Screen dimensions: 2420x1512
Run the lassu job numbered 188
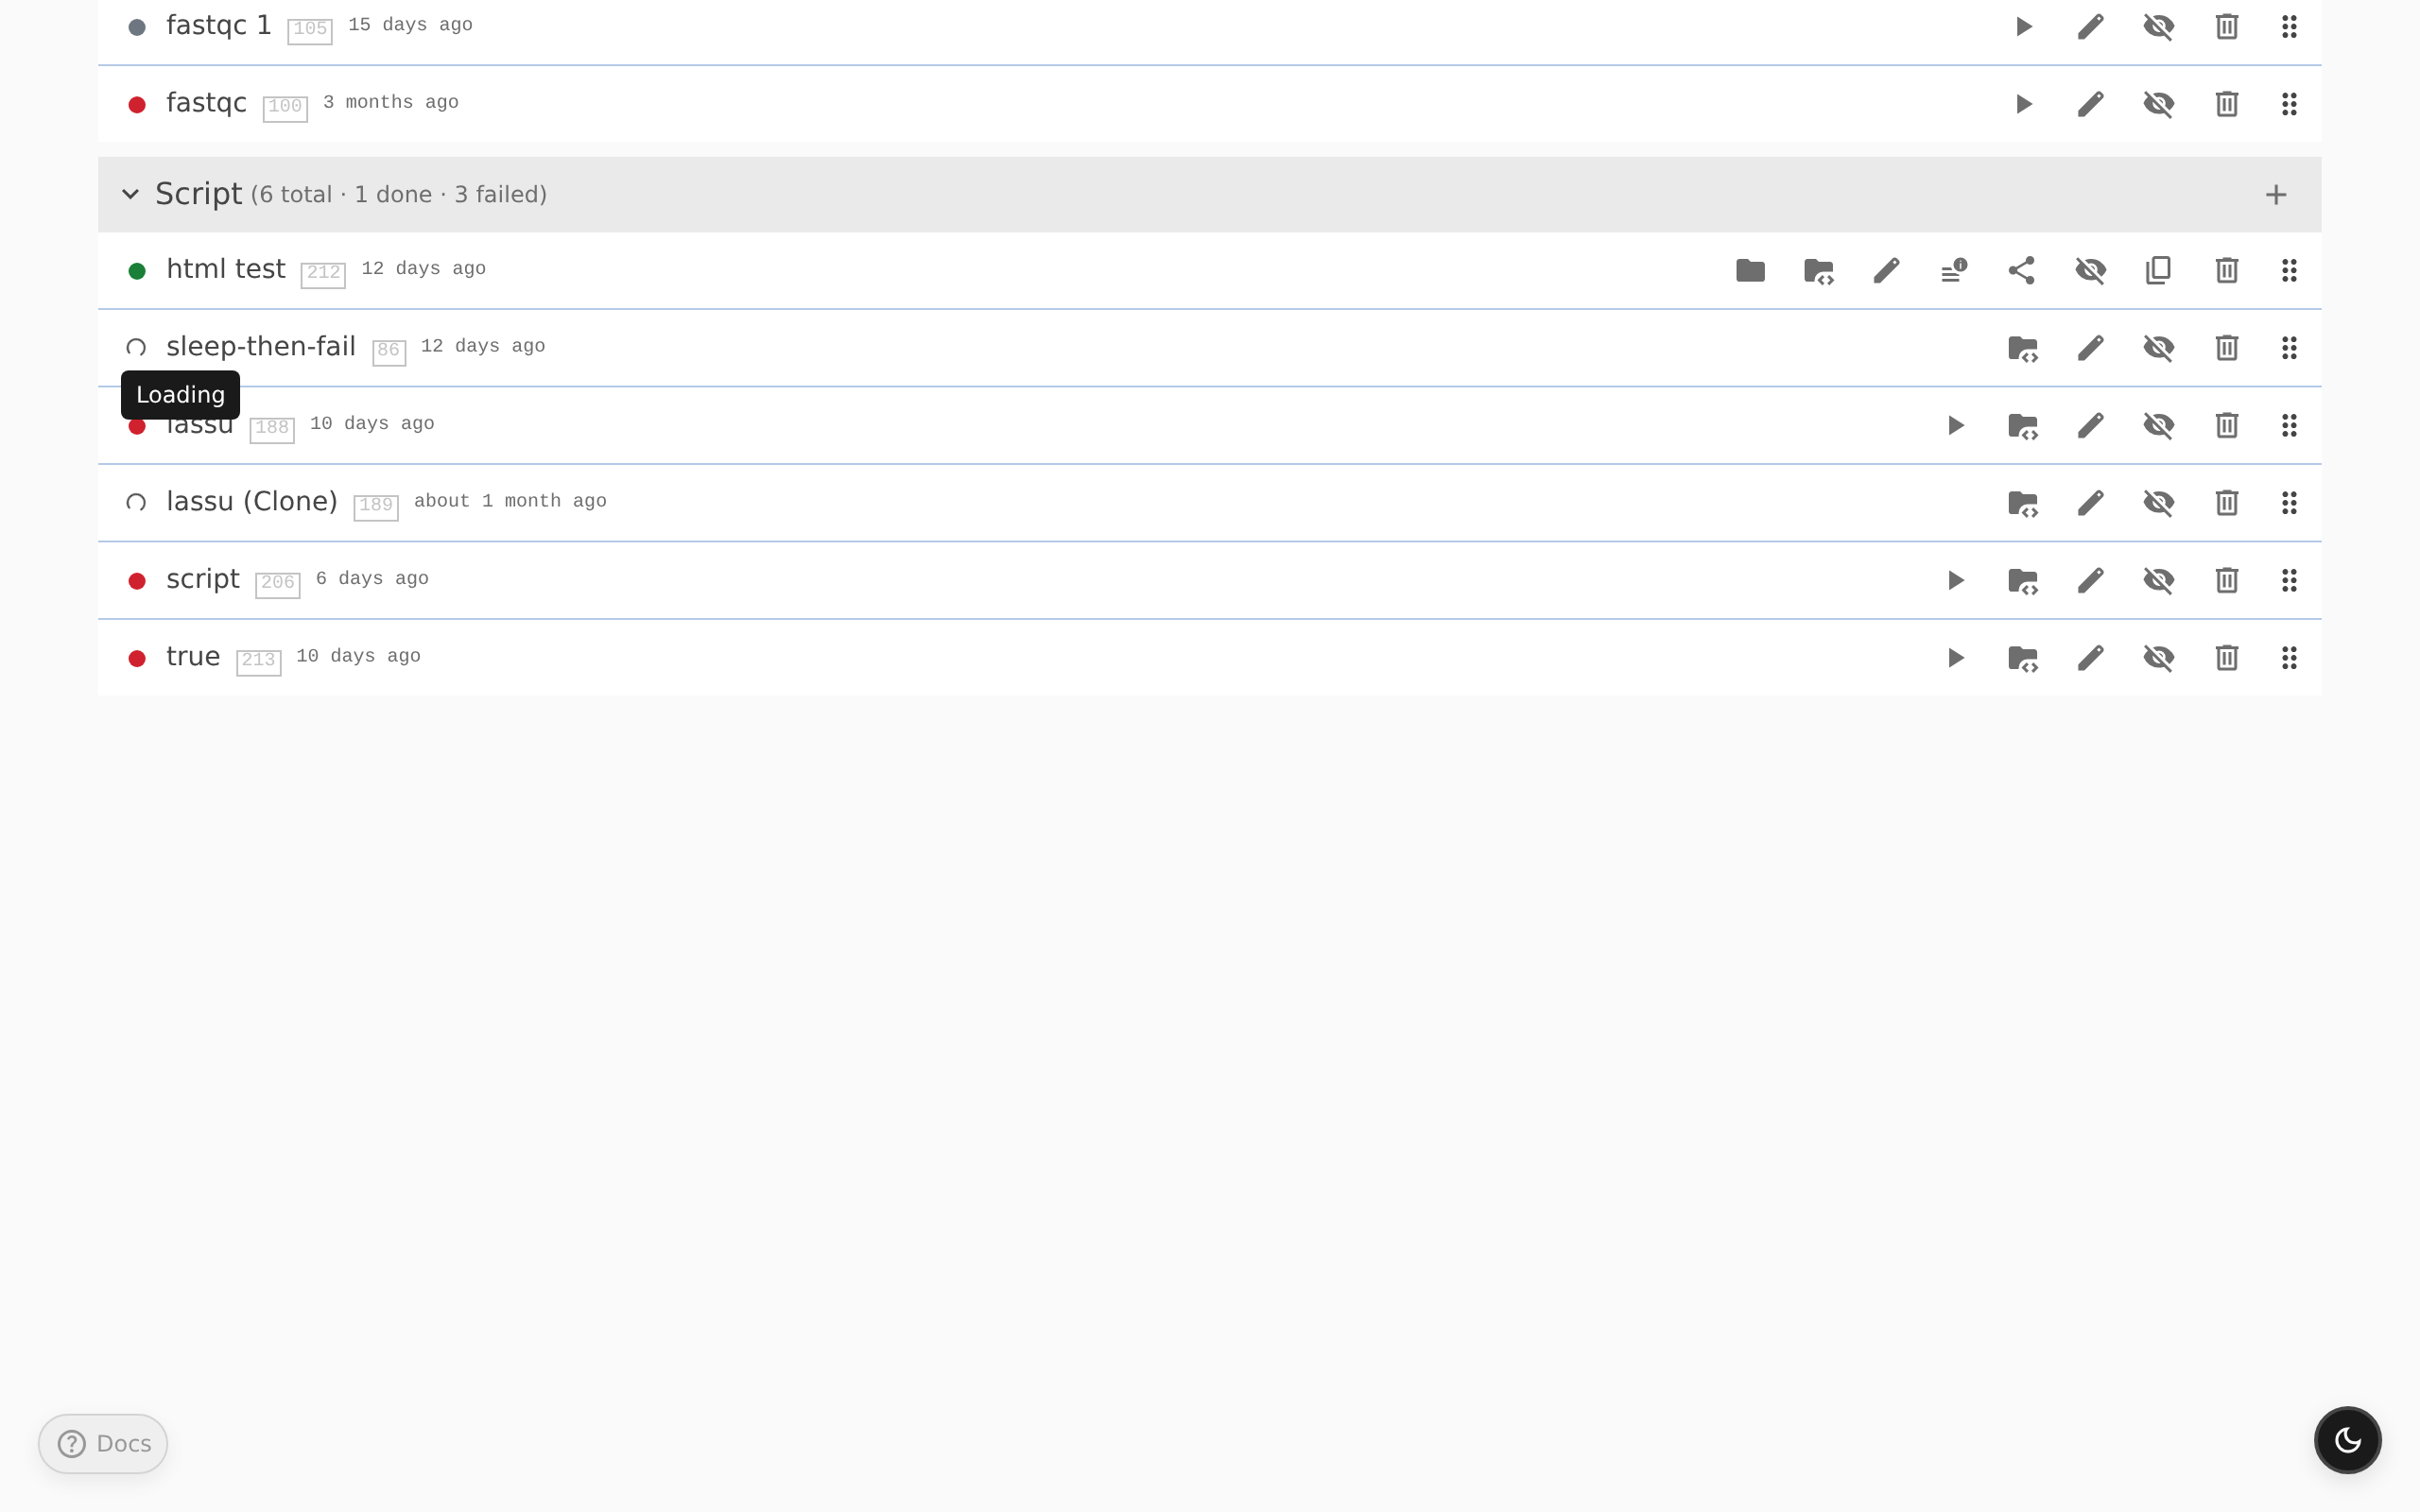click(1955, 426)
